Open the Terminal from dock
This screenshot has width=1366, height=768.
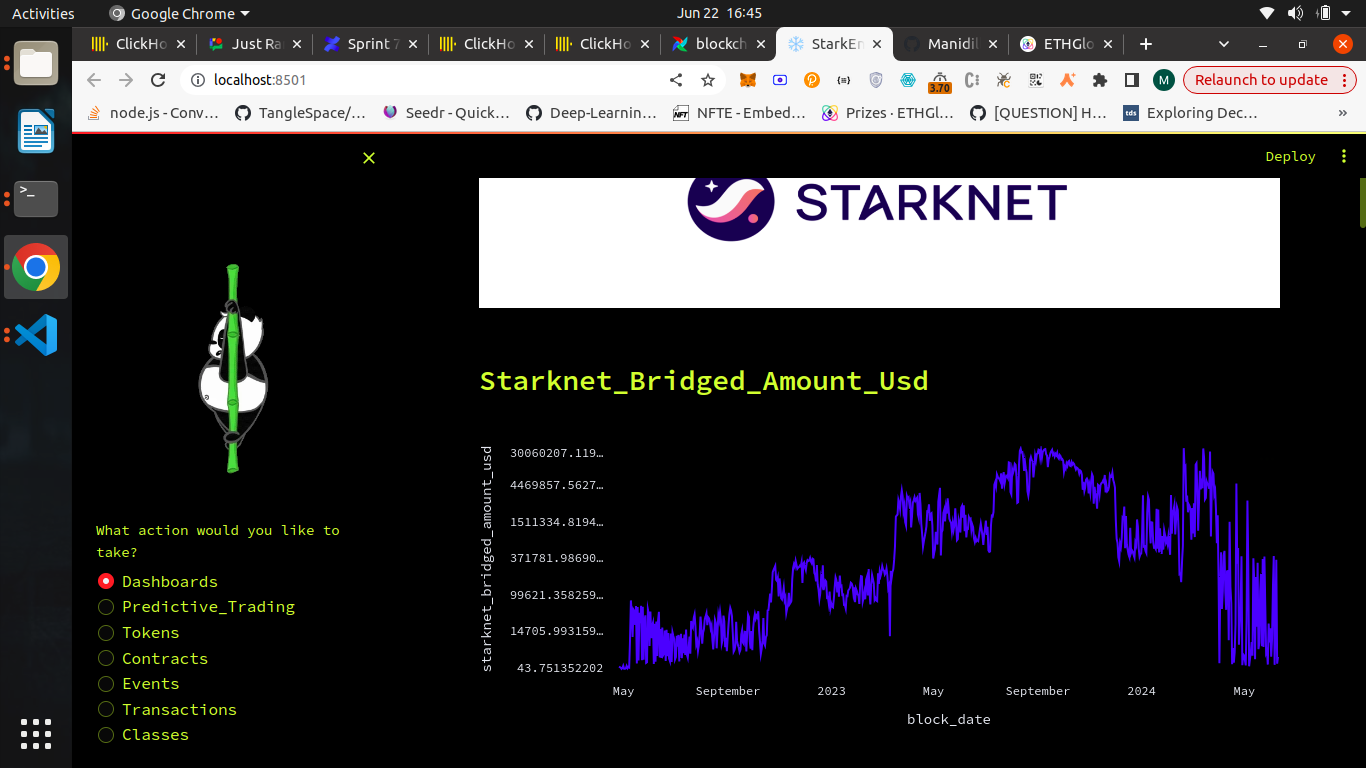pos(37,199)
